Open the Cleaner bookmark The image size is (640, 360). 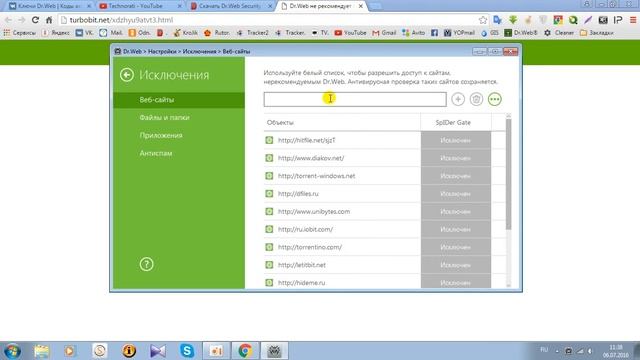click(x=559, y=33)
